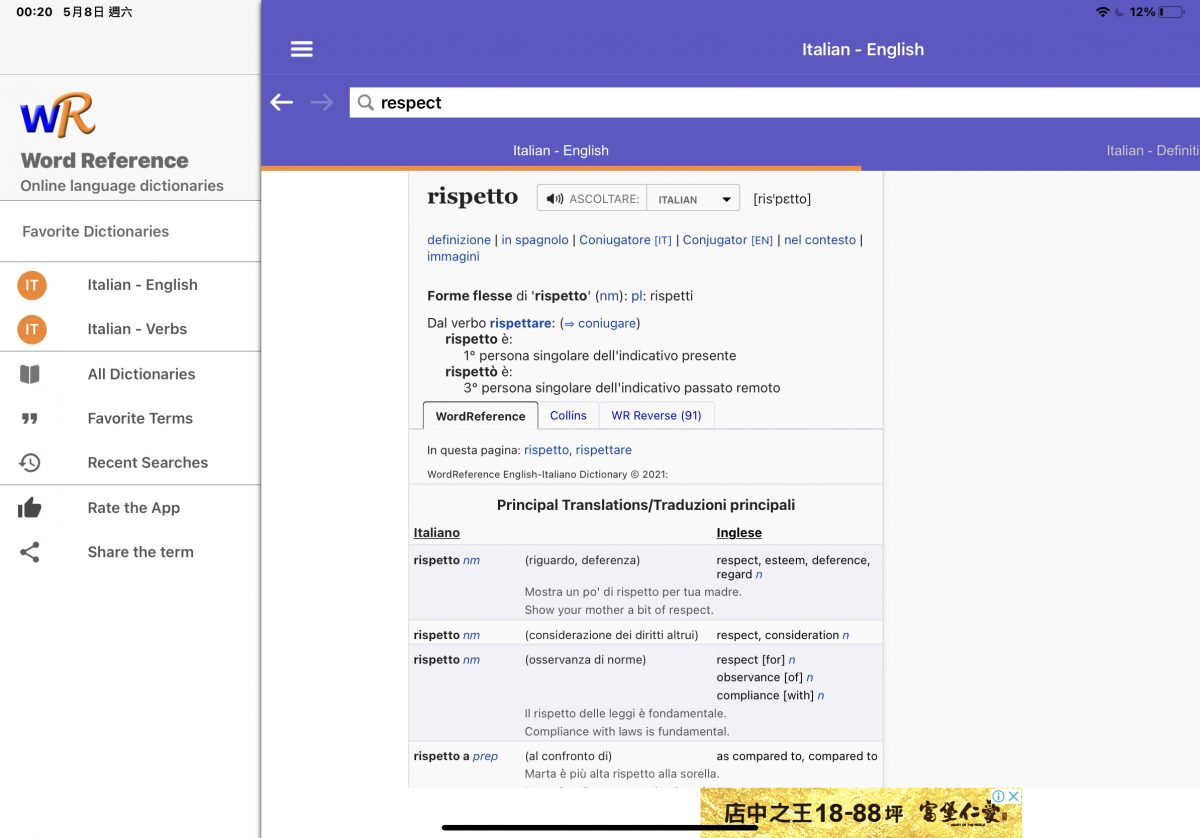Viewport: 1200px width, 838px height.
Task: Tap the battery indicator
Action: coord(1173,12)
